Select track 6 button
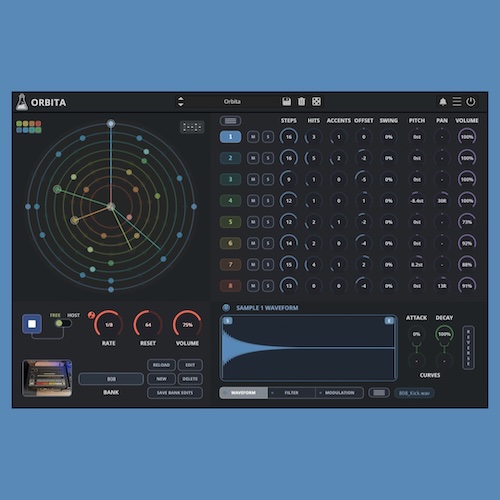Viewport: 500px width, 500px height. point(230,243)
